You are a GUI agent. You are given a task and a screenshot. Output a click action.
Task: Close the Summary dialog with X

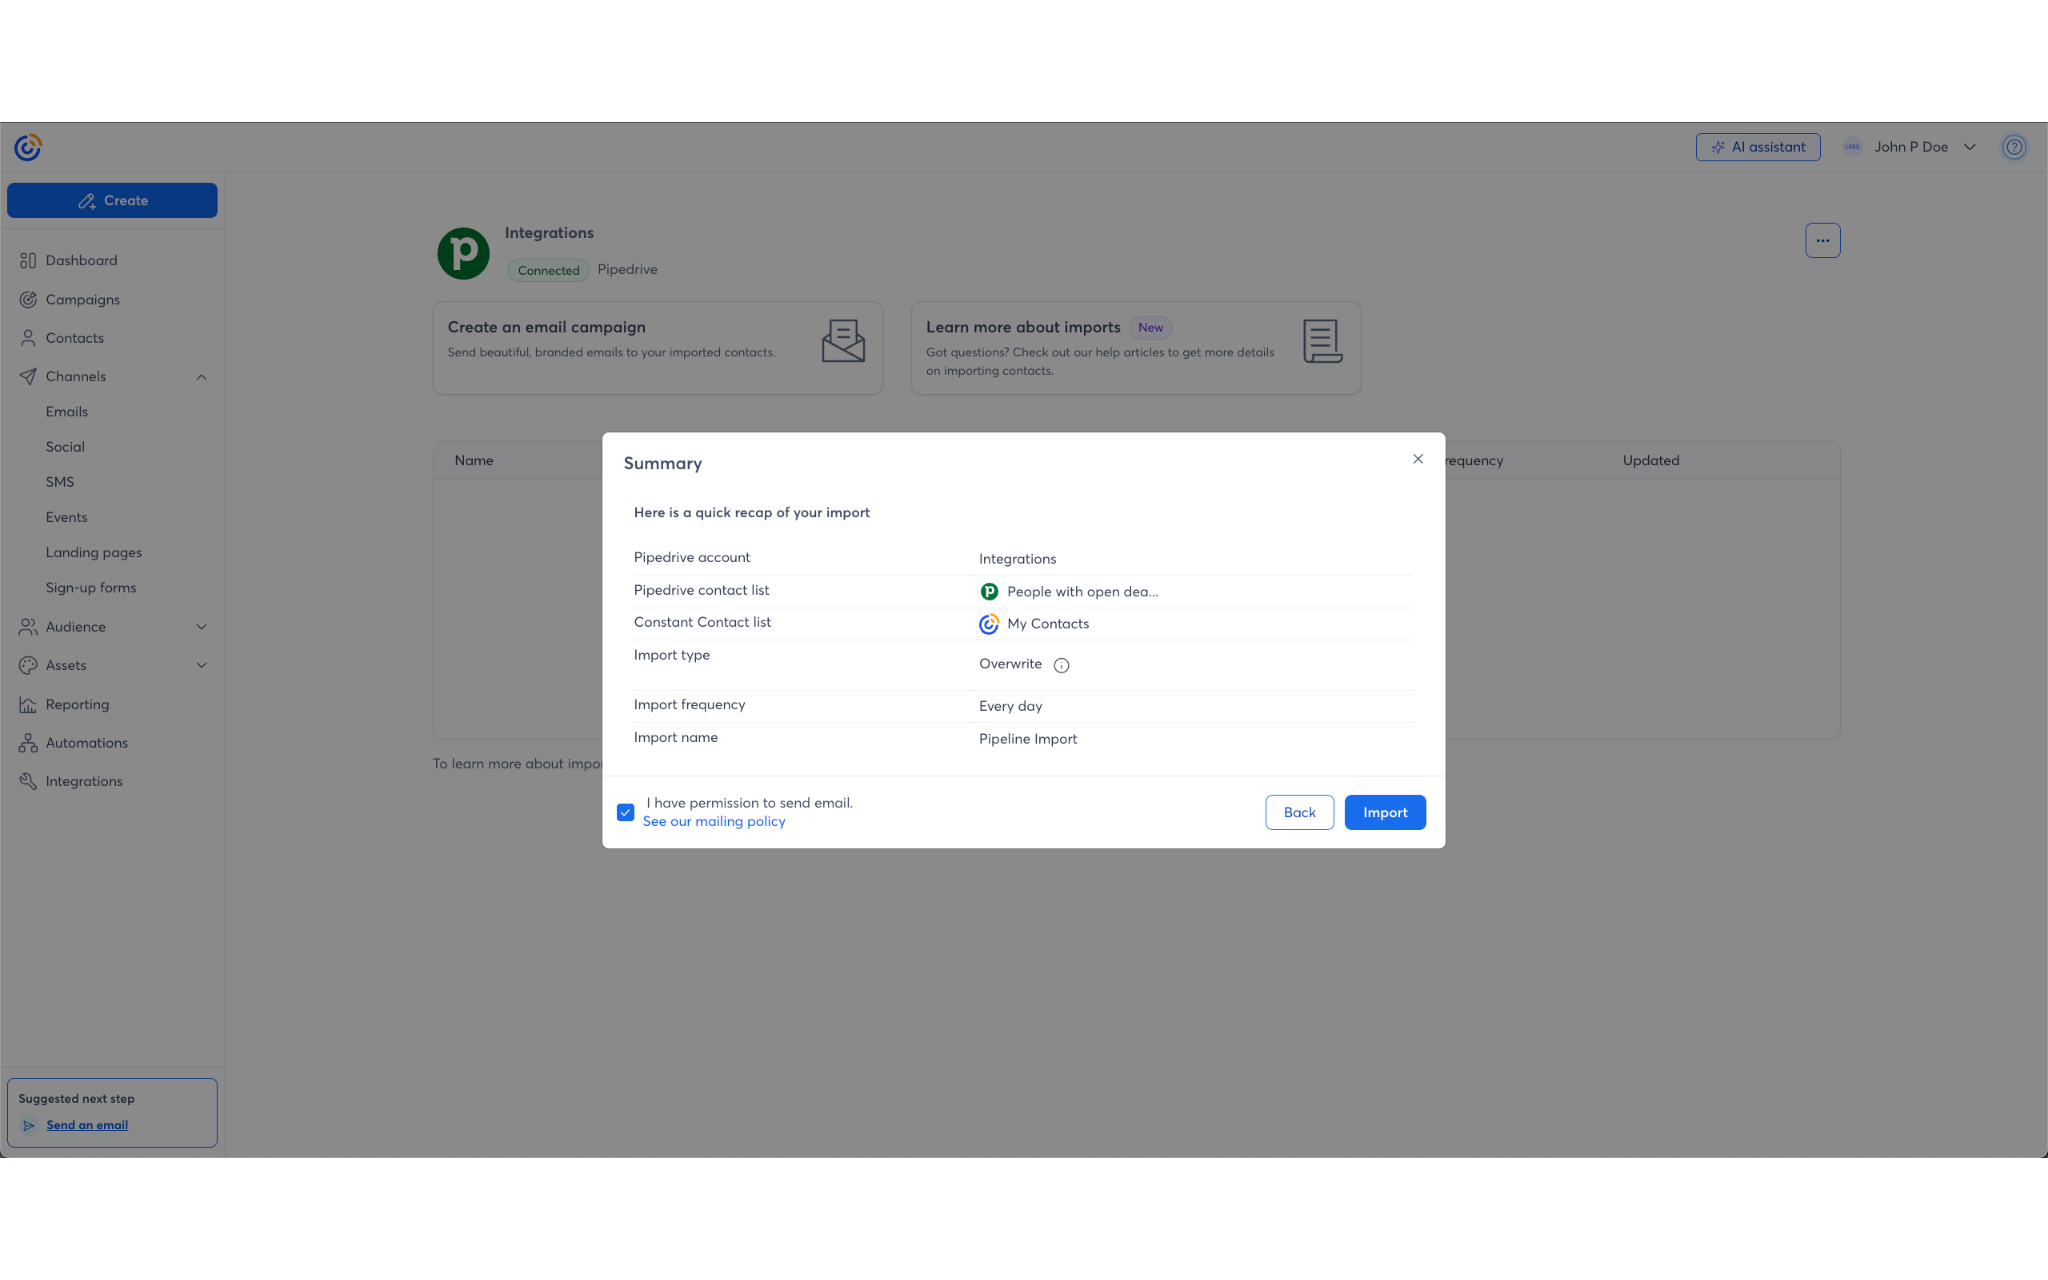pyautogui.click(x=1417, y=459)
